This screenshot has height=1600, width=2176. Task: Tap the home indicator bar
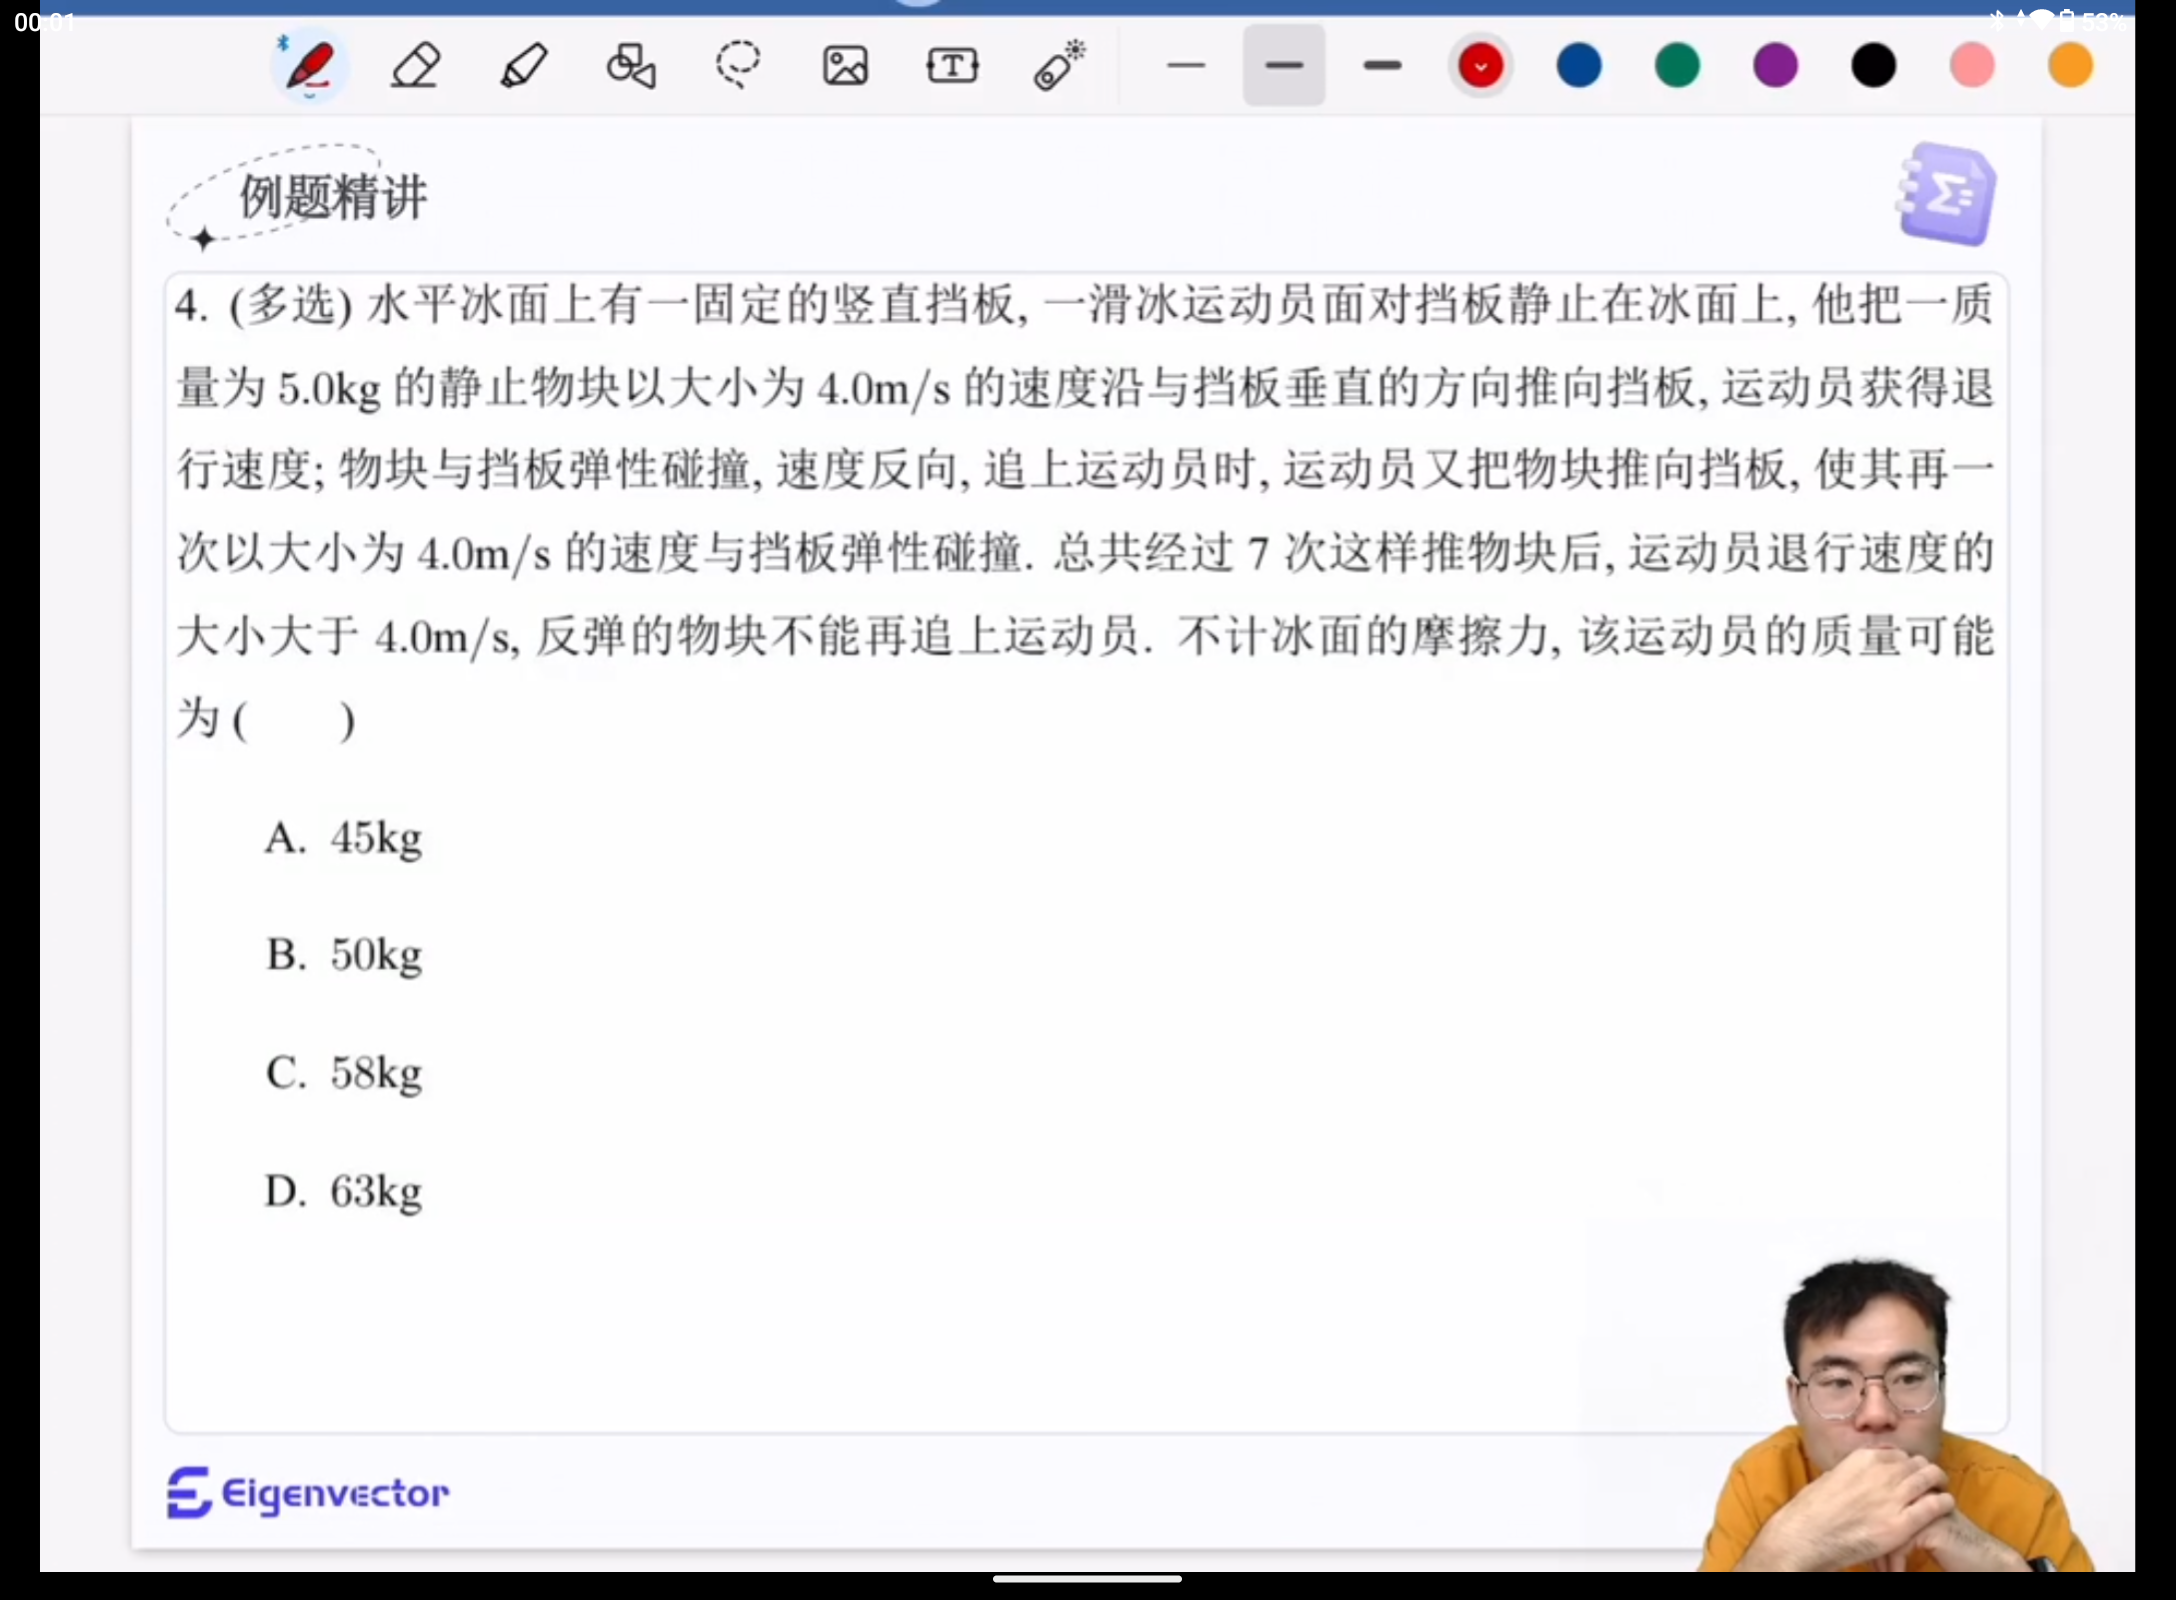tap(1087, 1577)
